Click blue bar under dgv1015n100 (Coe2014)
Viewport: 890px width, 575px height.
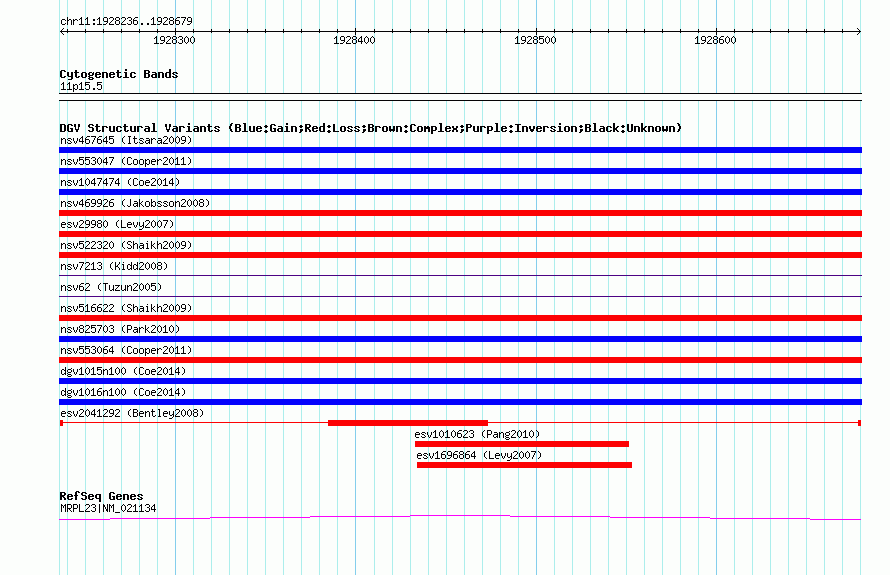coord(460,381)
